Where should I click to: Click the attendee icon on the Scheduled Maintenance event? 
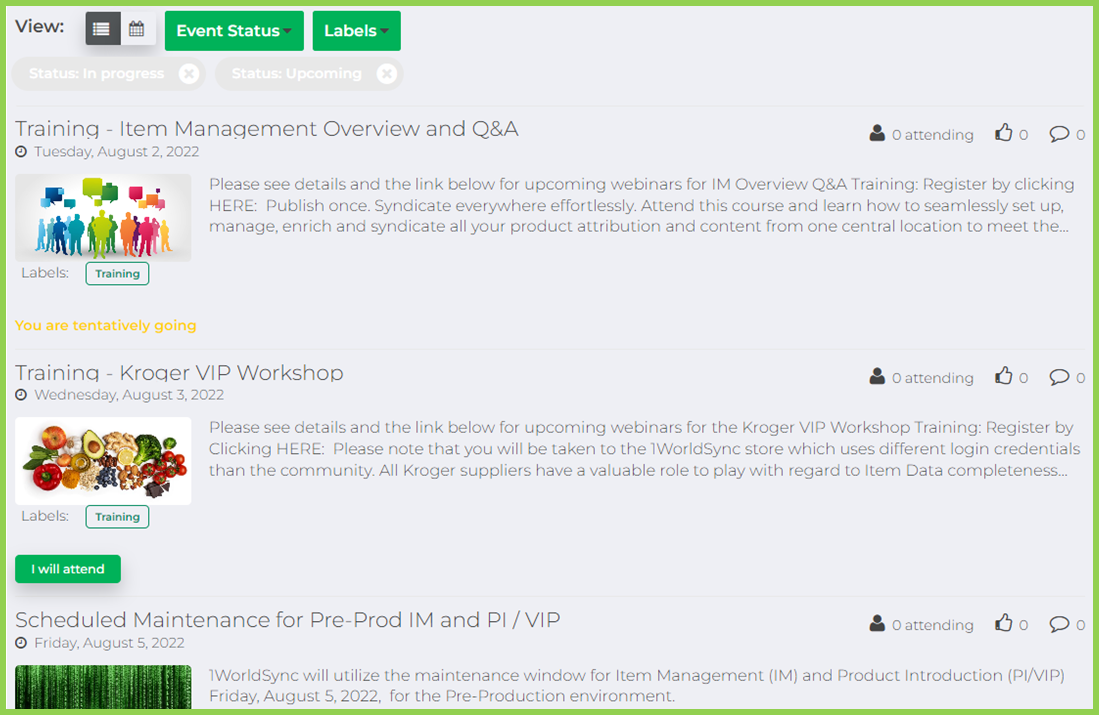[x=877, y=623]
